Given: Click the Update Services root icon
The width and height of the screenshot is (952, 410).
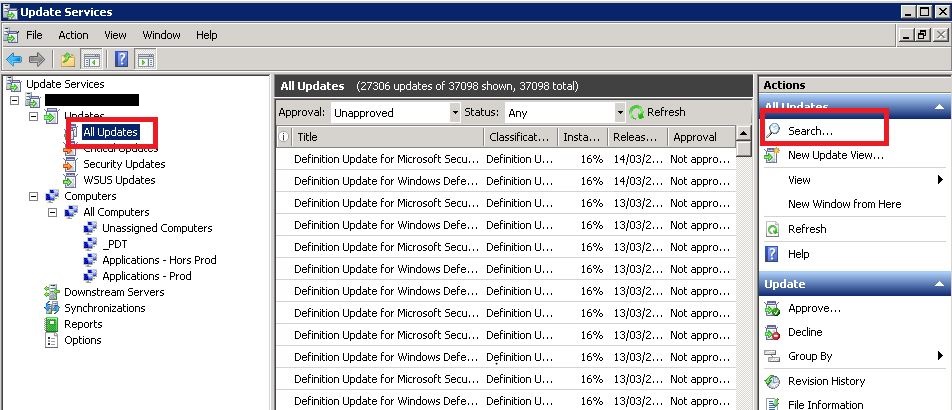Looking at the screenshot, I should click(13, 84).
